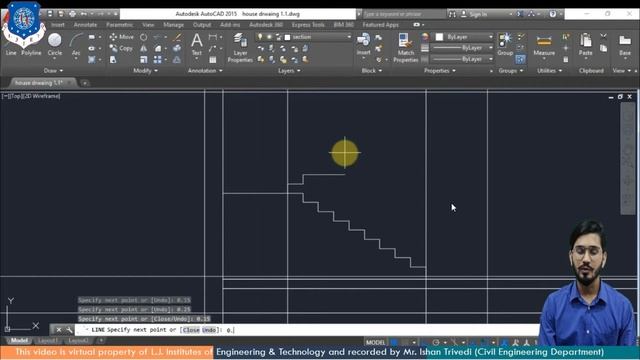Toggle the group selection button
Viewport: 640px width, 360px height.
520,60
